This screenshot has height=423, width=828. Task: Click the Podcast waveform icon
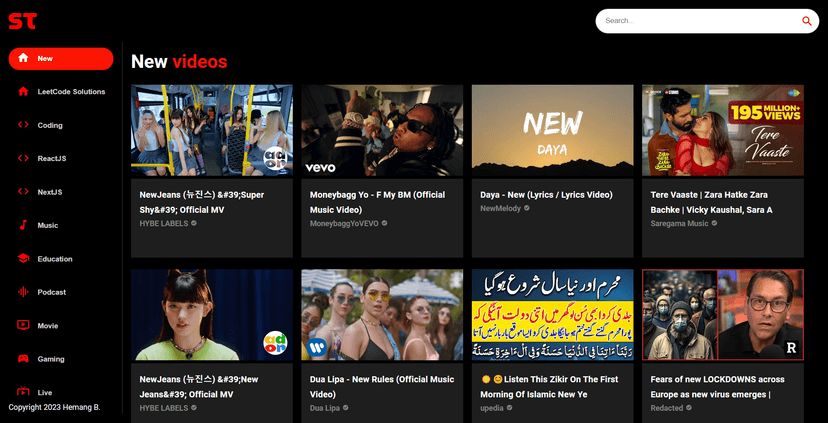23,292
